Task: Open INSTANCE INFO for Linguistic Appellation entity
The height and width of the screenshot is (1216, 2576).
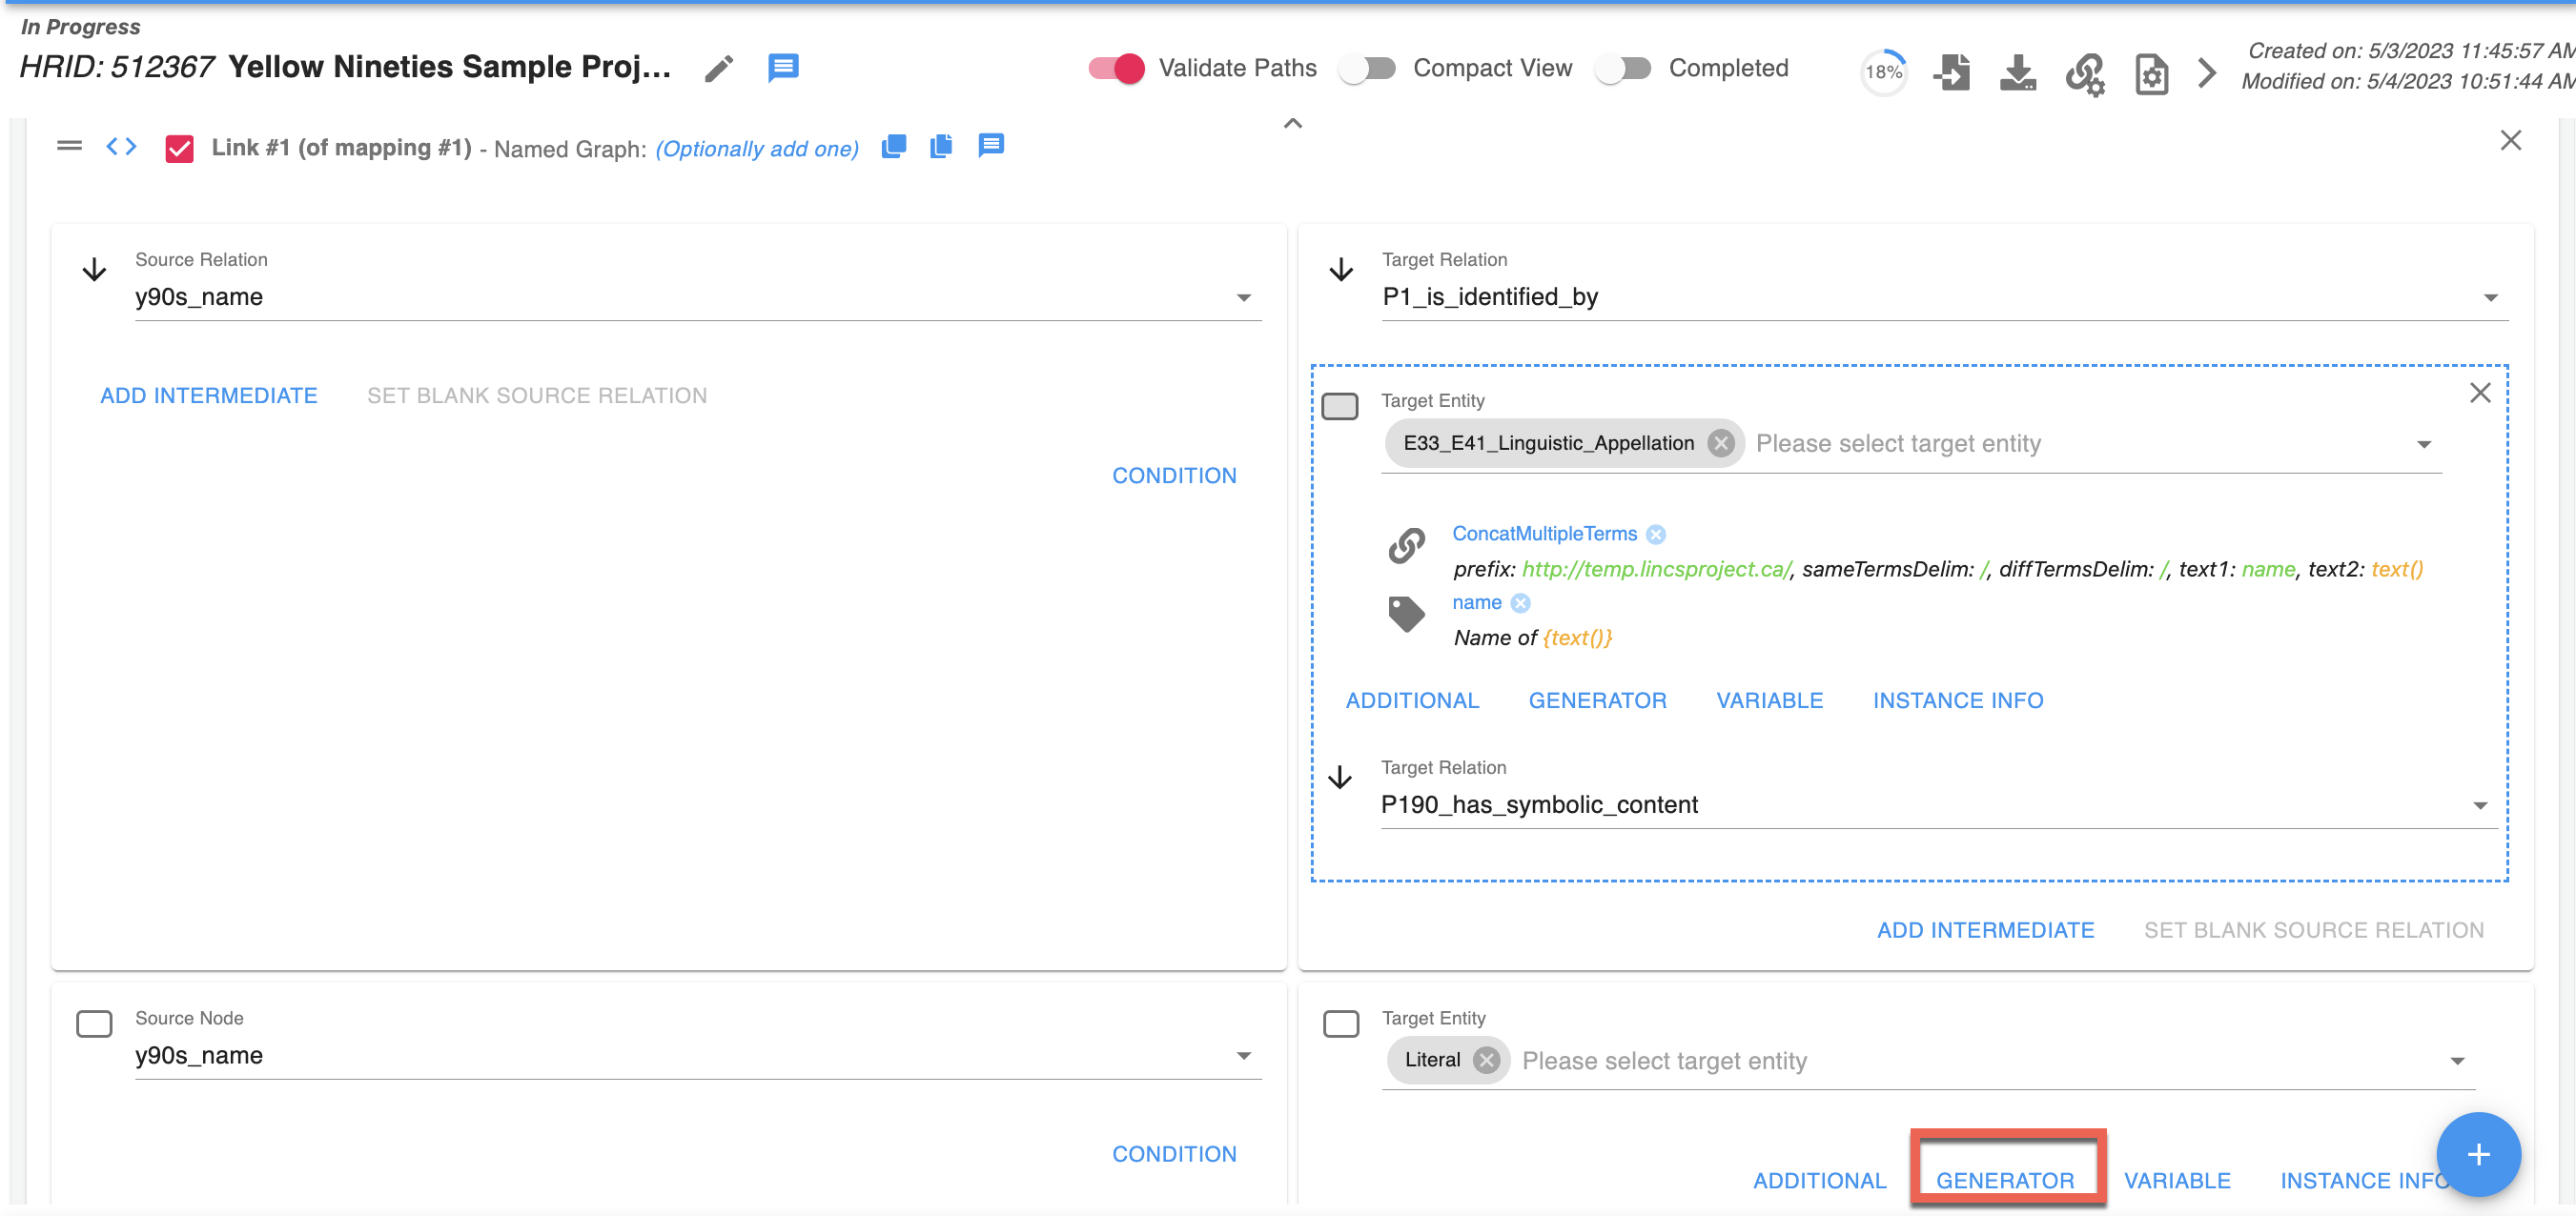Action: (1957, 700)
